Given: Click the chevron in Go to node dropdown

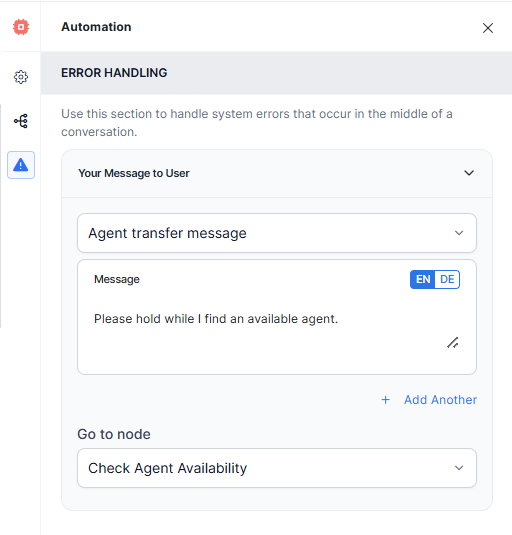Looking at the screenshot, I should 459,468.
